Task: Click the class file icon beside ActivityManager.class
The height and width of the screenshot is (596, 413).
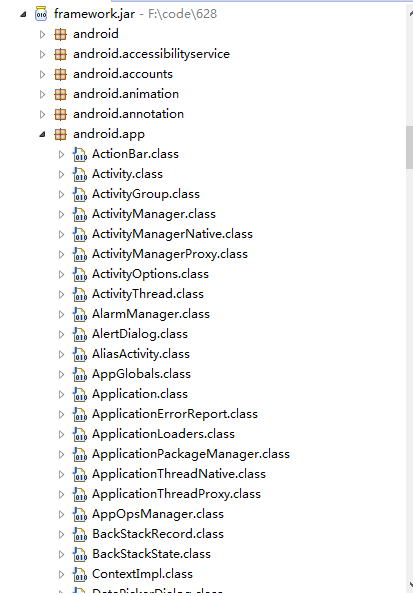Action: point(80,214)
